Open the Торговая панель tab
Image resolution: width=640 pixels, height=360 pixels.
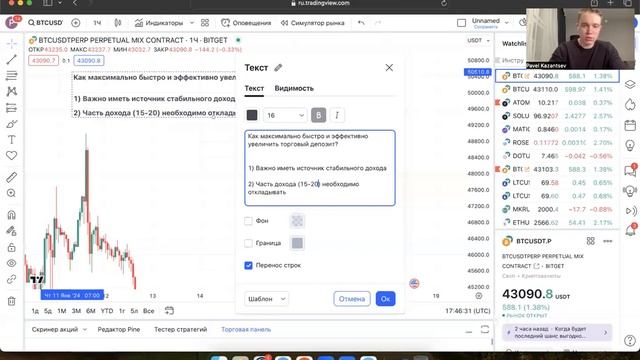(246, 329)
